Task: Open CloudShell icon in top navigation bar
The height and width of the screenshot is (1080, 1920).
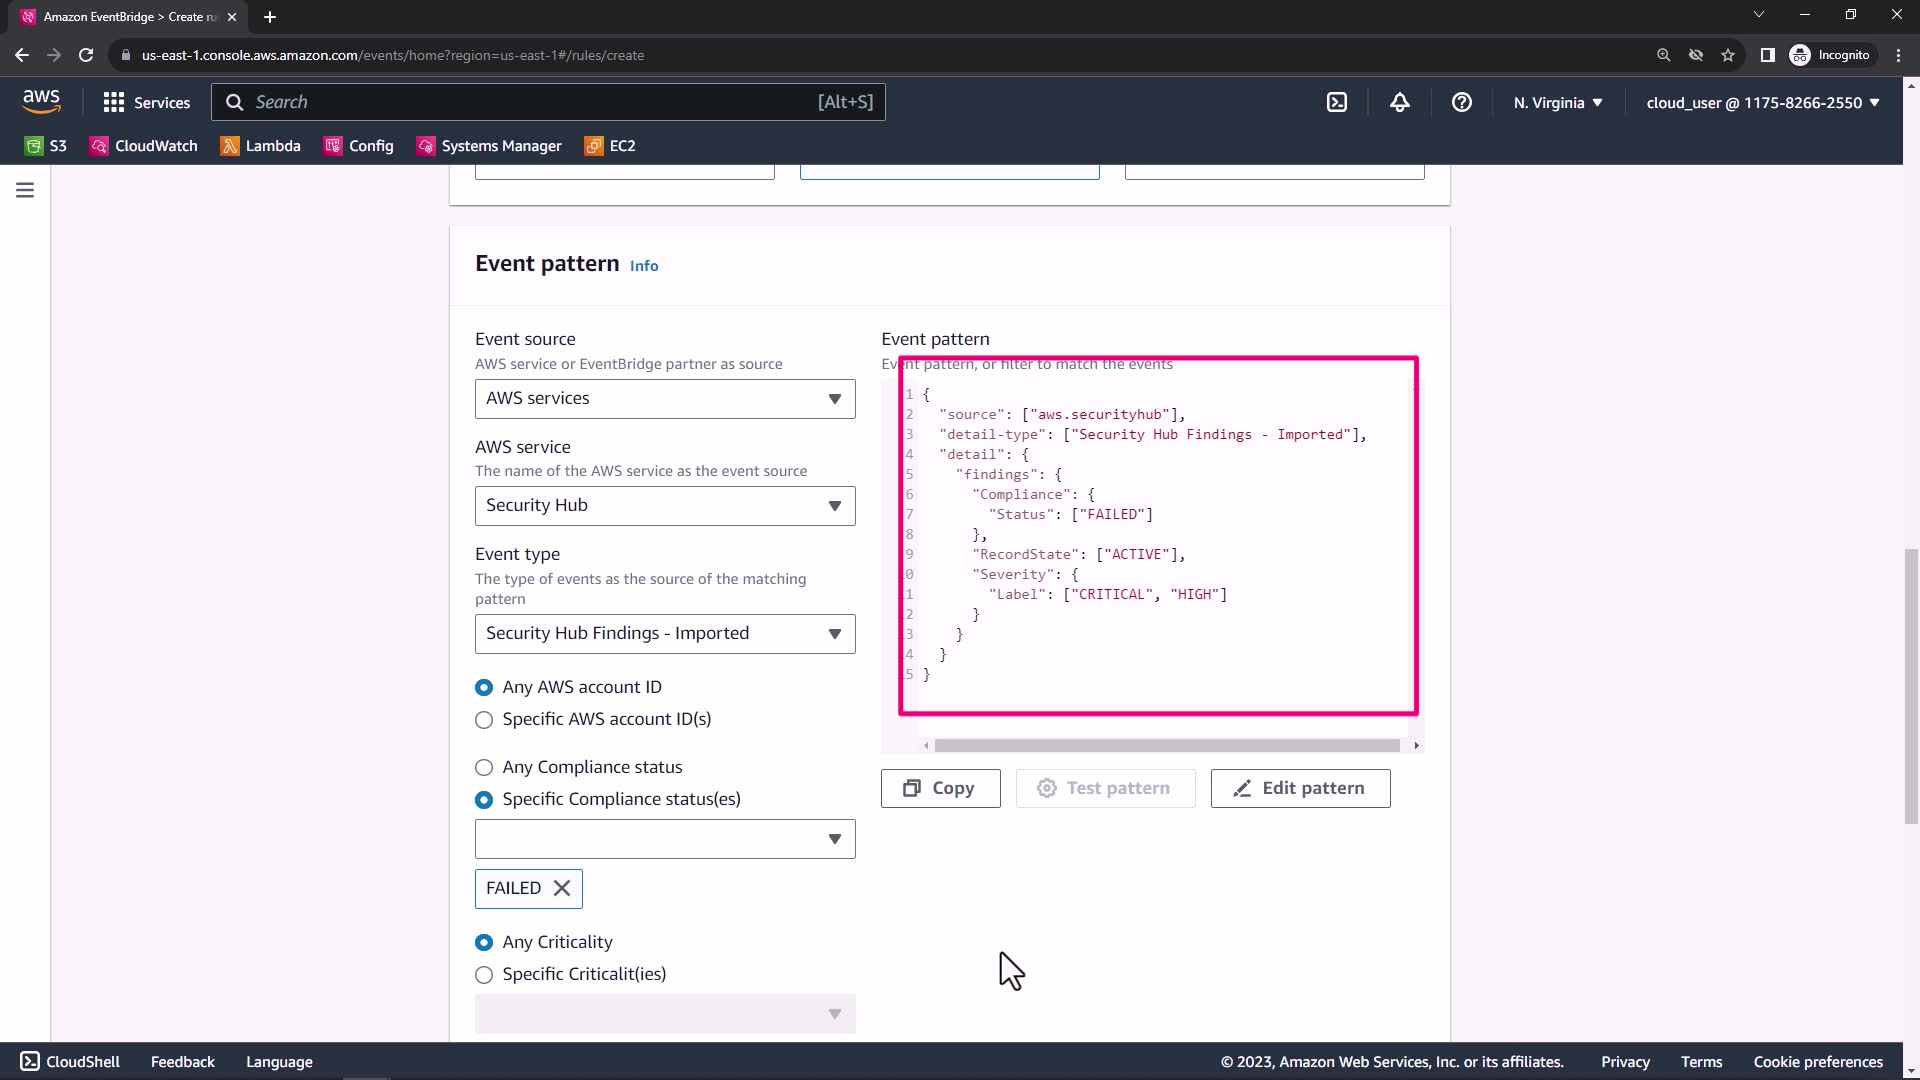Action: (x=1337, y=102)
